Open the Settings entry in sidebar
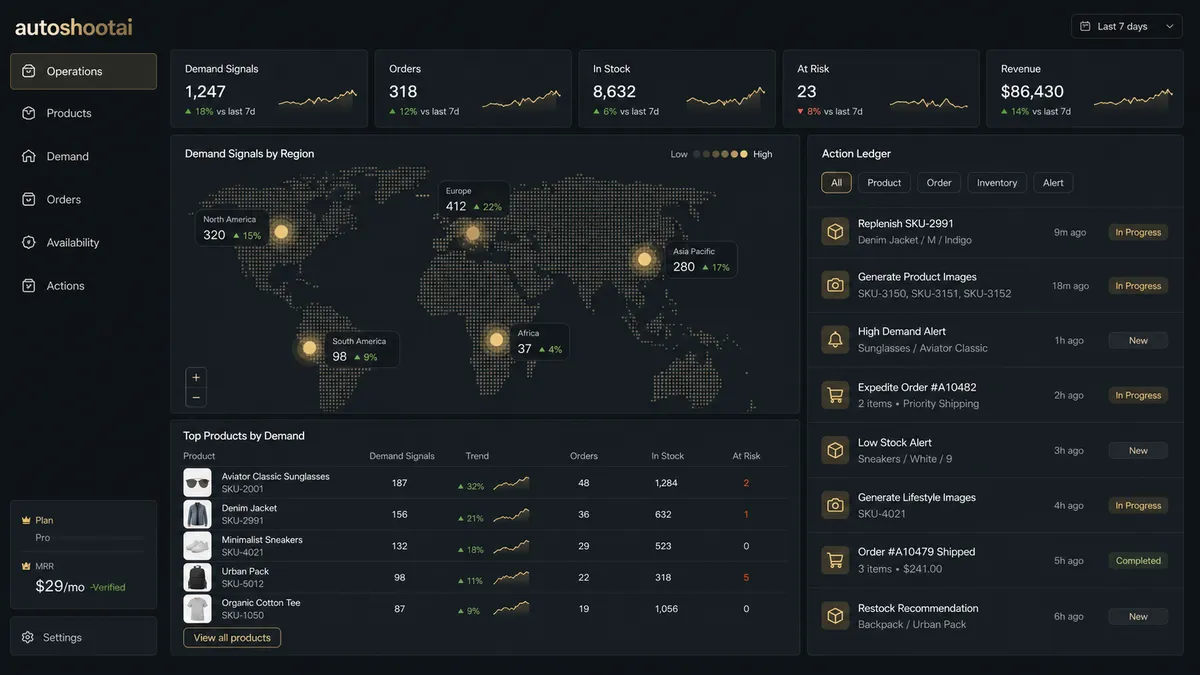Image resolution: width=1200 pixels, height=675 pixels. click(83, 637)
